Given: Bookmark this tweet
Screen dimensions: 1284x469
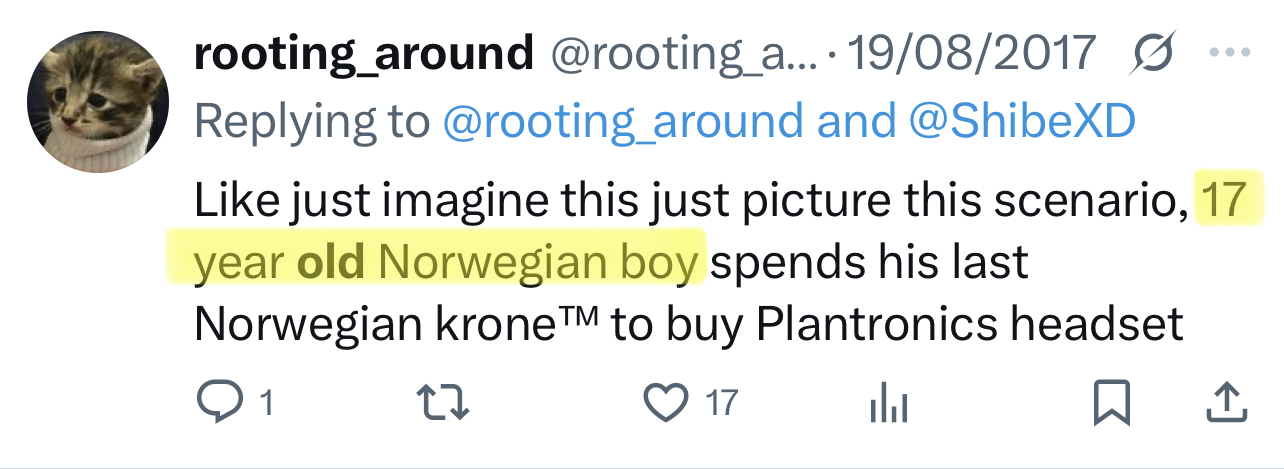Looking at the screenshot, I should (x=1111, y=402).
